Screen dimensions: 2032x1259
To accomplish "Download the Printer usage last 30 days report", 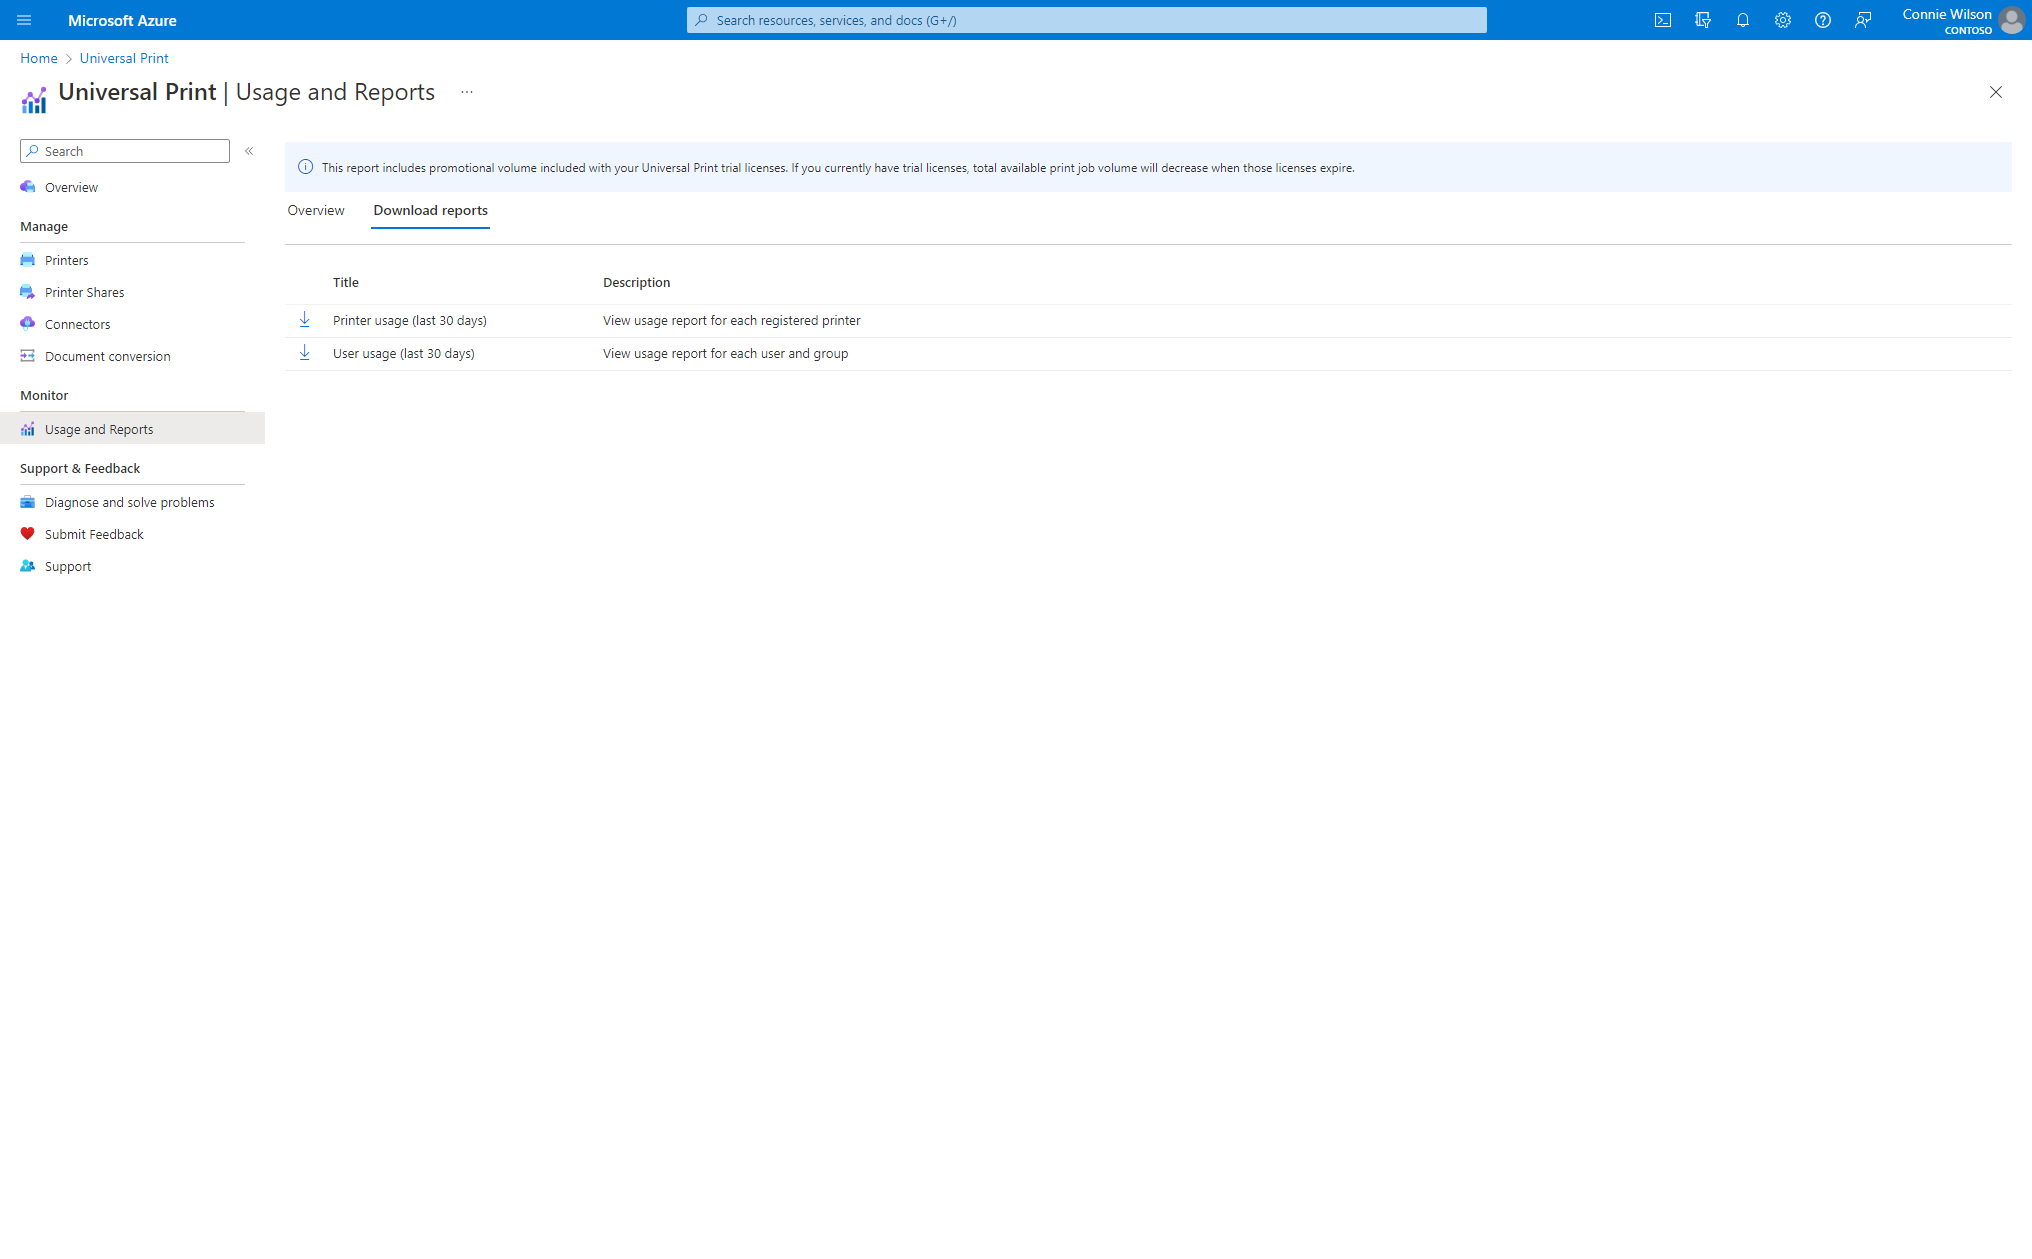I will coord(305,319).
